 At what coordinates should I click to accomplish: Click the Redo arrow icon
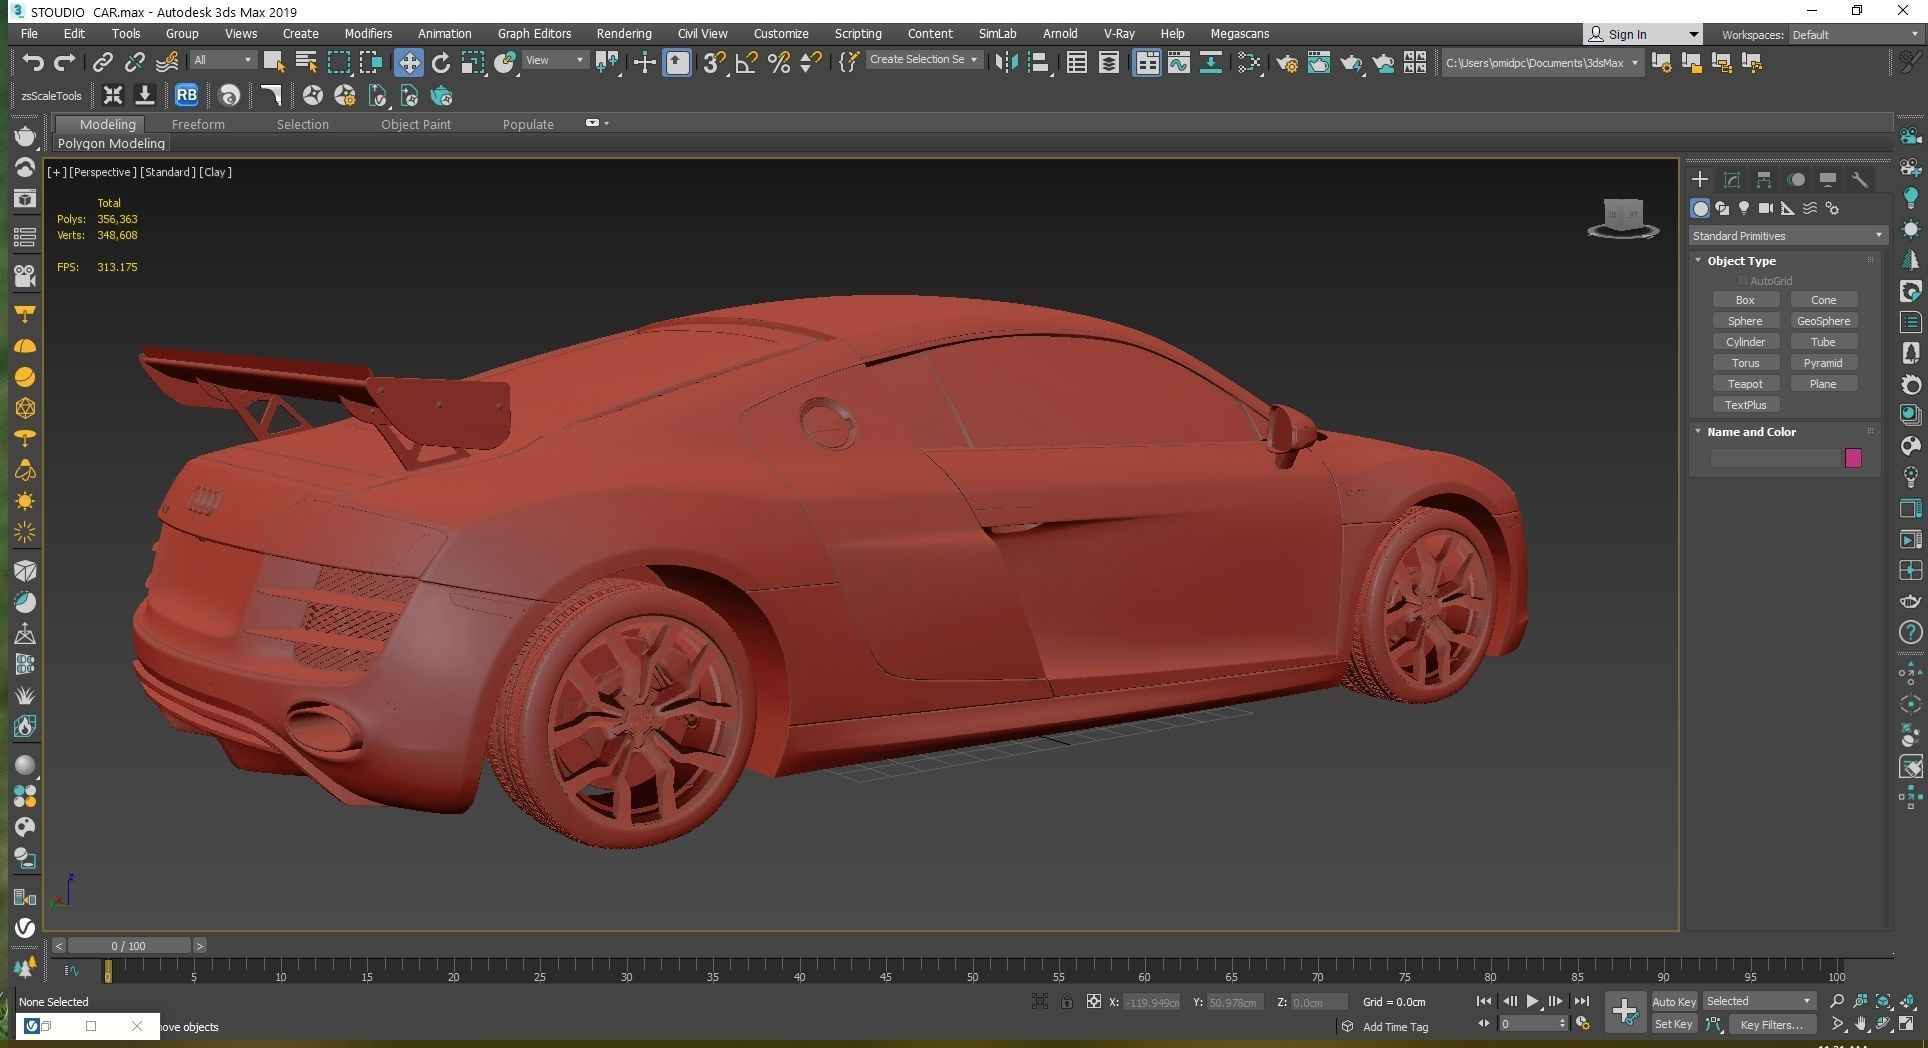pos(64,63)
